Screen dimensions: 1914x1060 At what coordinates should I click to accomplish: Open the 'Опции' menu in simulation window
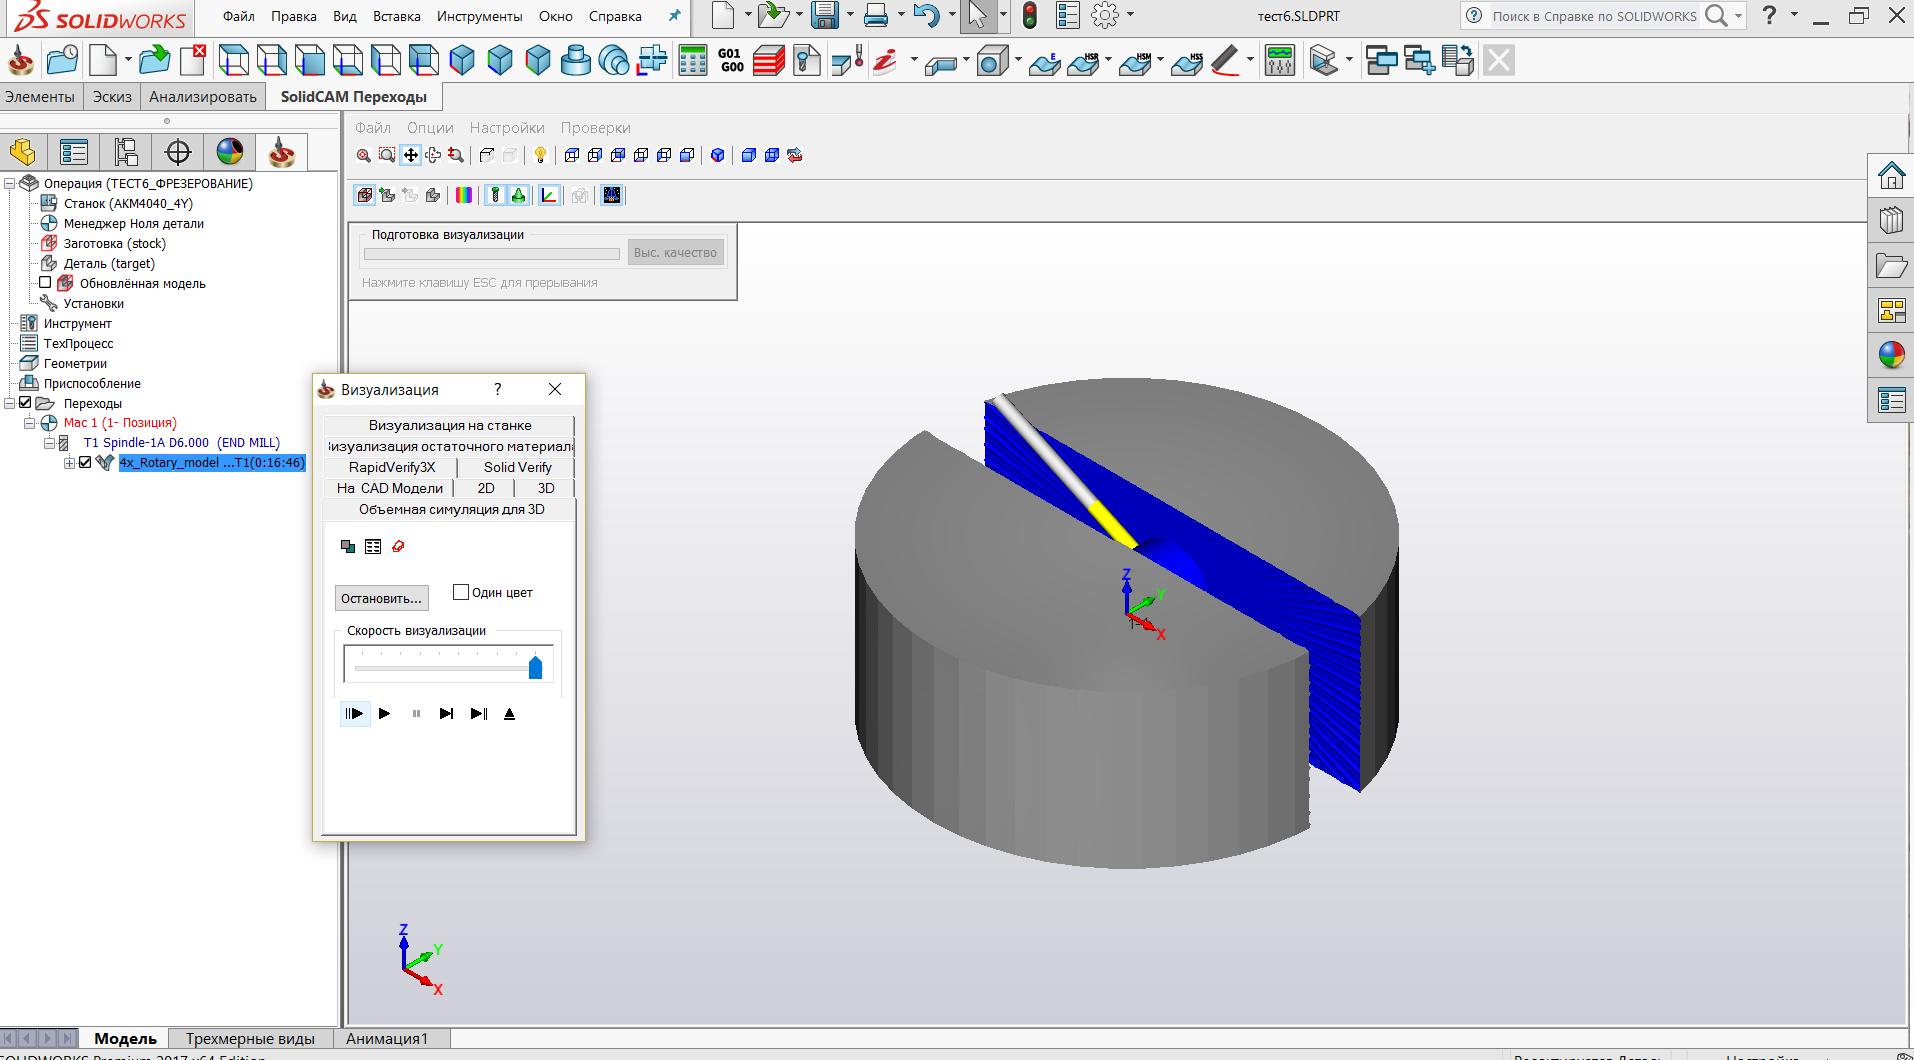tap(430, 128)
